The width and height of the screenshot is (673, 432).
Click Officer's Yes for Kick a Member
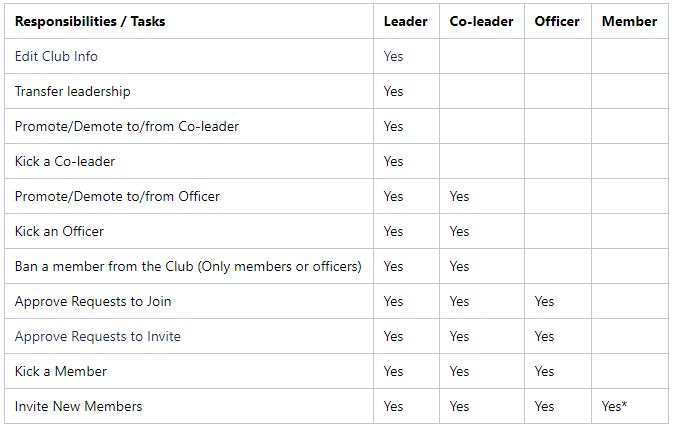(544, 372)
